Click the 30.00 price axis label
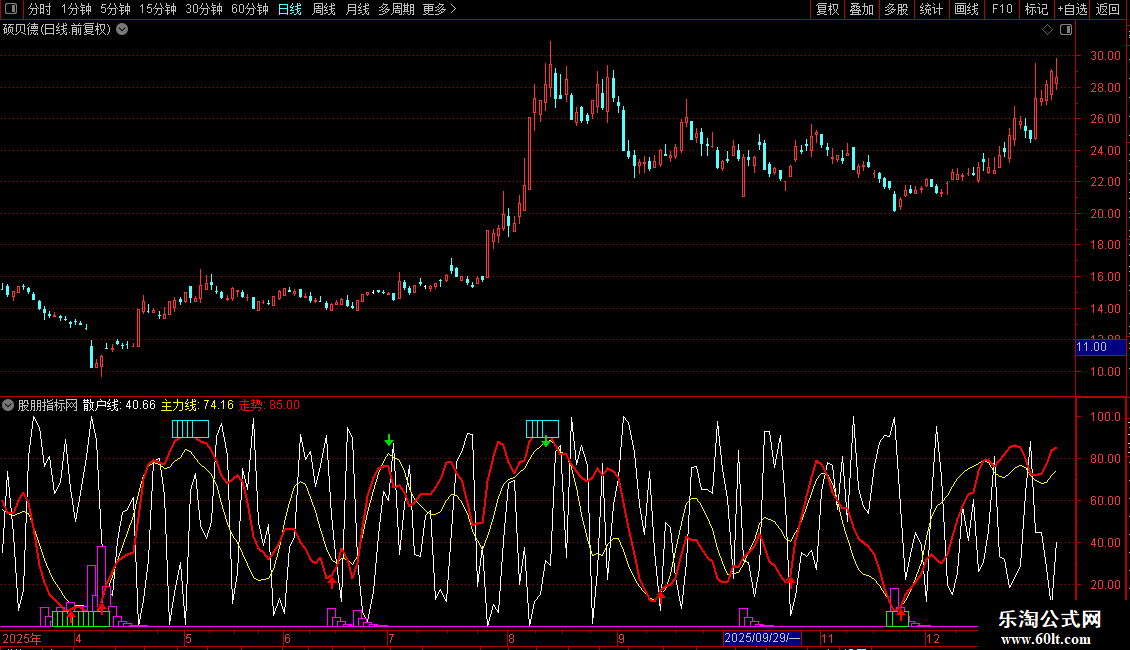This screenshot has width=1130, height=650. (x=1105, y=55)
